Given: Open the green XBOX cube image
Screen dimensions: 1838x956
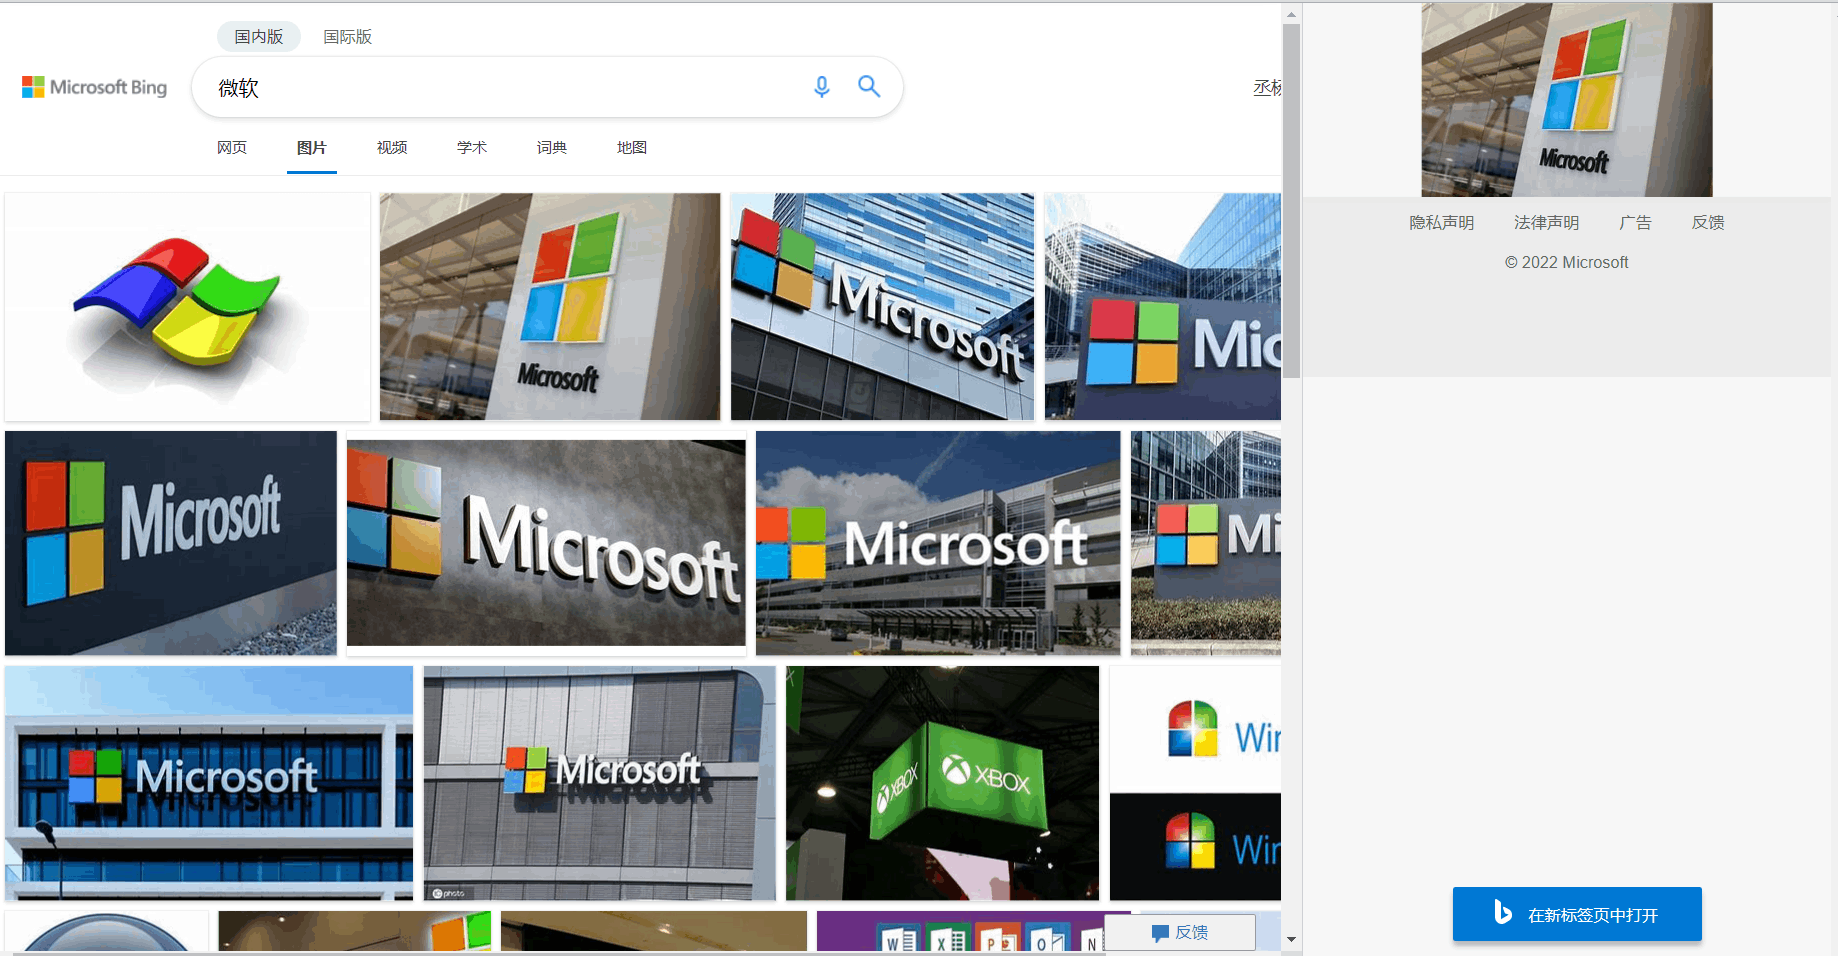Looking at the screenshot, I should [942, 783].
